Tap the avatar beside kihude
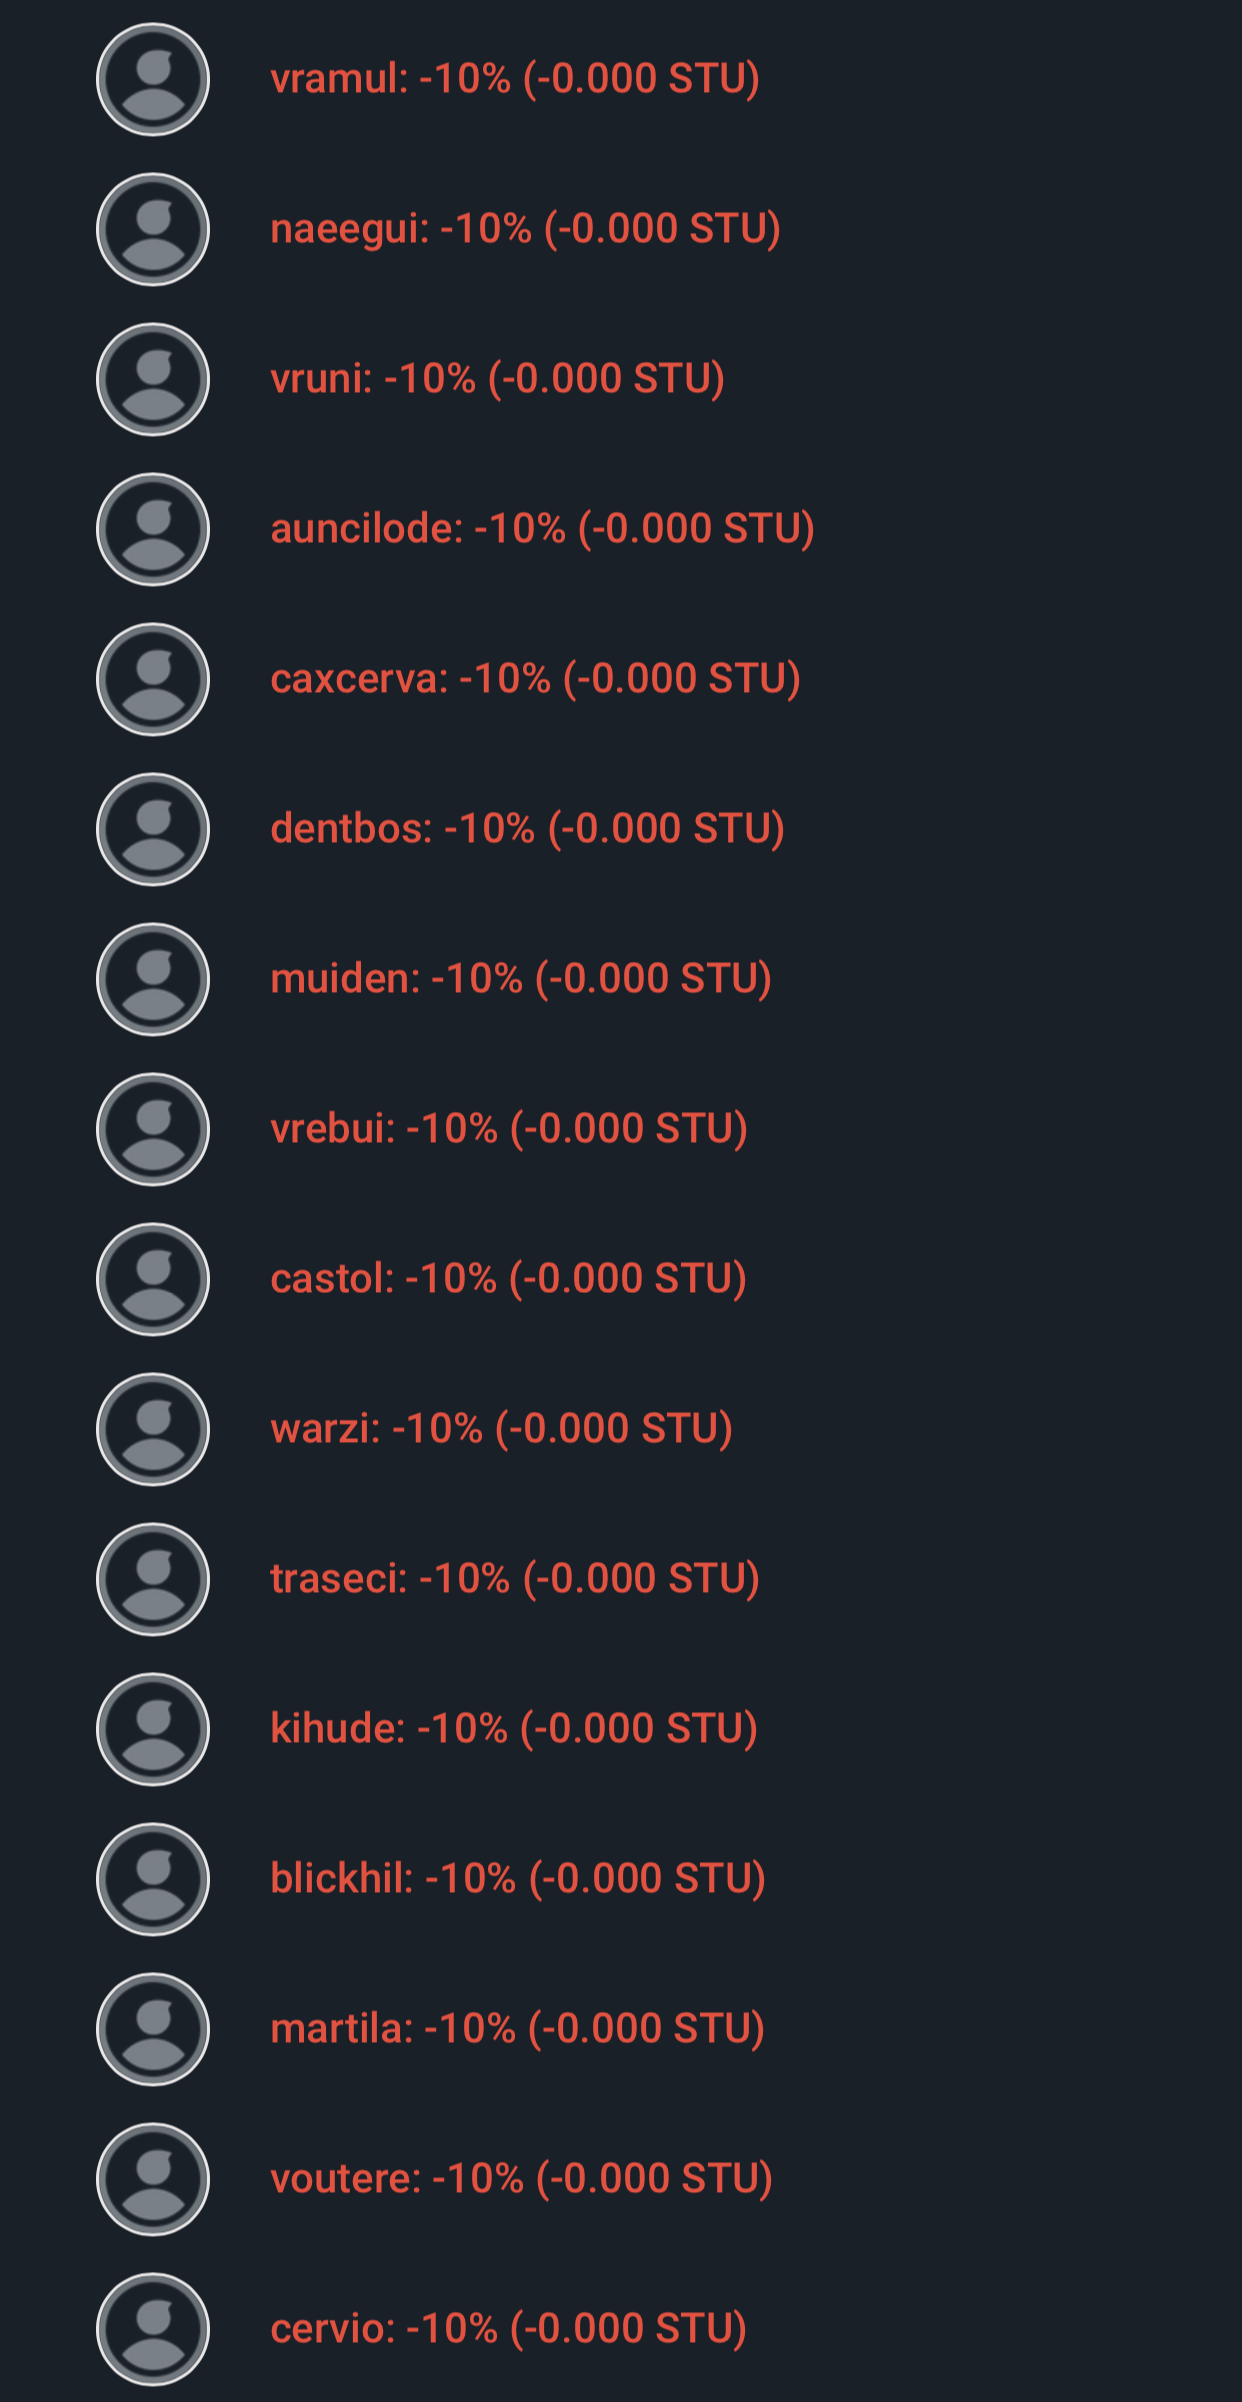This screenshot has width=1242, height=2402. (153, 1729)
